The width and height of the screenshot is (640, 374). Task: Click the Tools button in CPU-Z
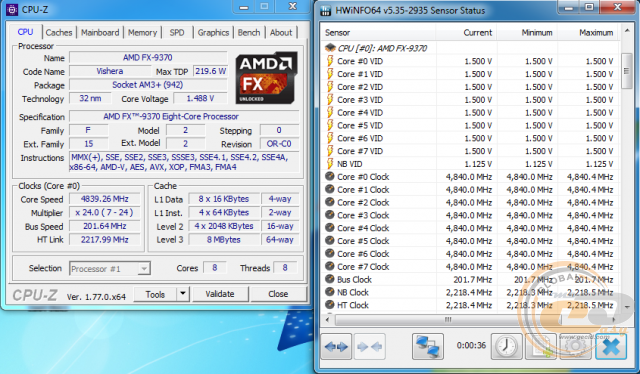(x=156, y=294)
